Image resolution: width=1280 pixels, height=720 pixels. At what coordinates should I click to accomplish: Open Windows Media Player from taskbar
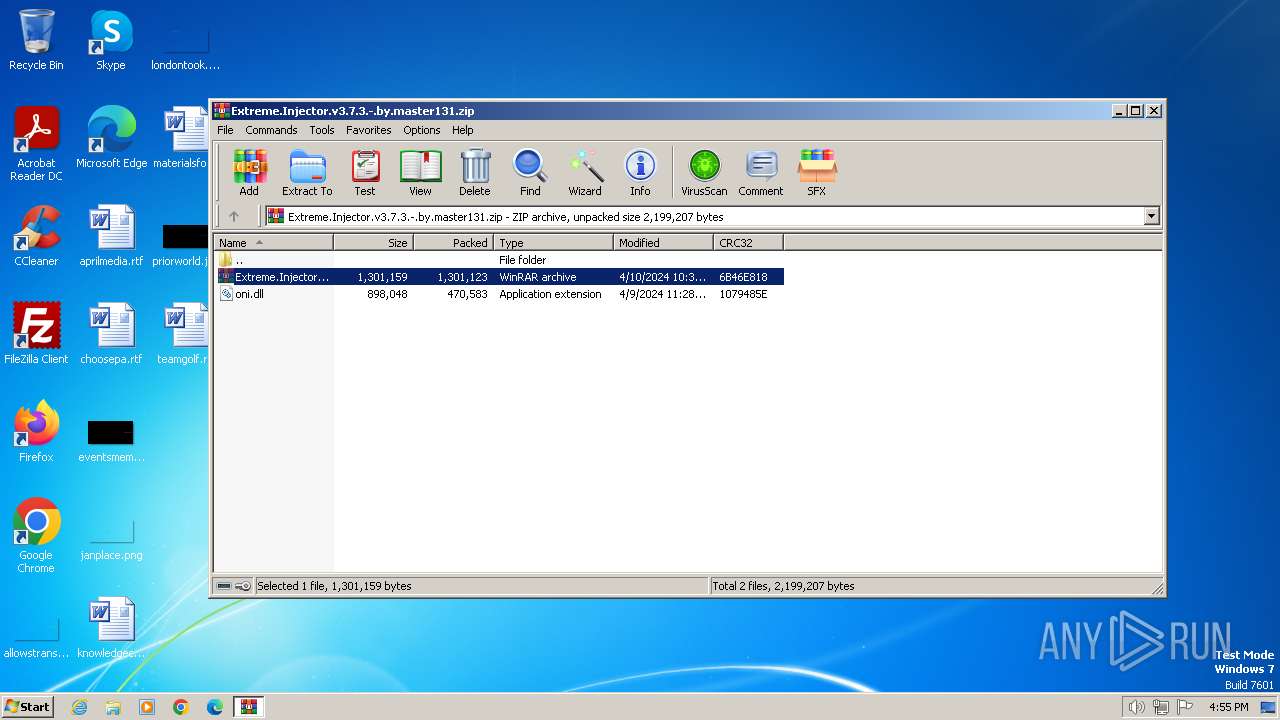tap(147, 707)
